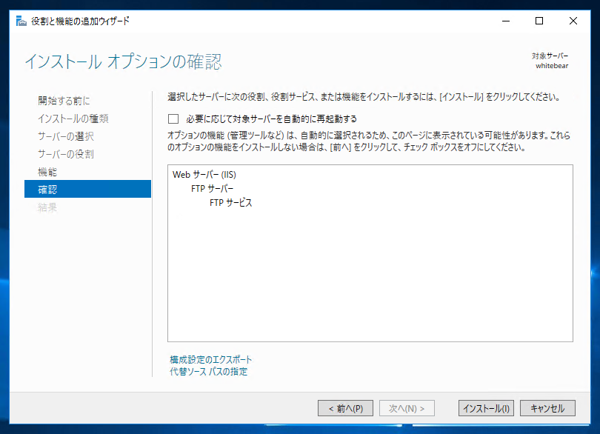Select the FTP サーバー entry

(x=212, y=189)
